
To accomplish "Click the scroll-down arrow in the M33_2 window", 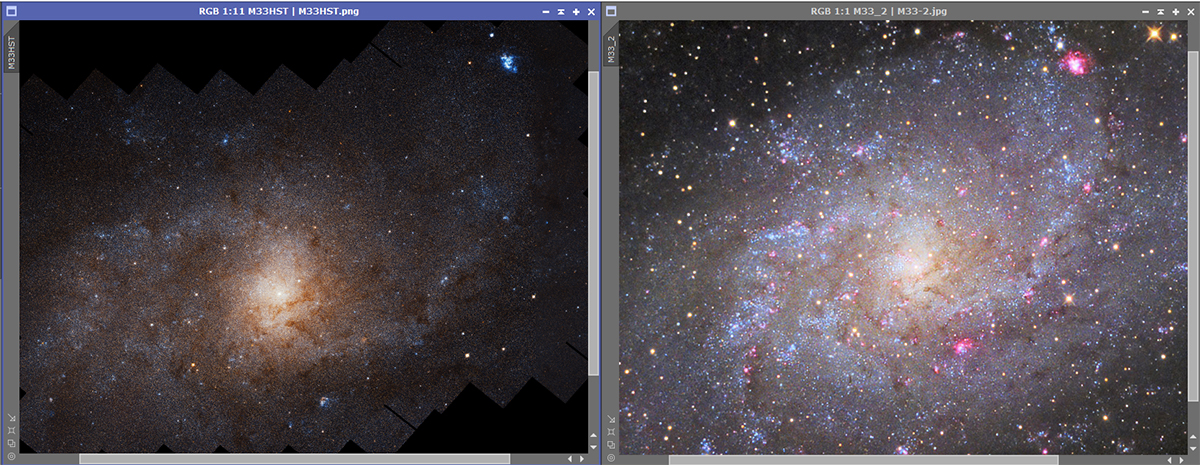I will 1193,449.
